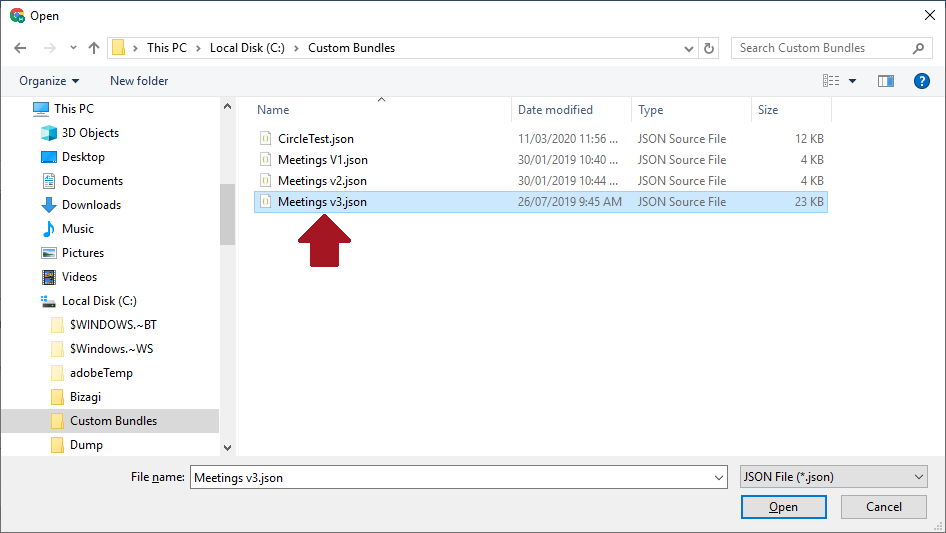Change the view layout icon

click(831, 81)
